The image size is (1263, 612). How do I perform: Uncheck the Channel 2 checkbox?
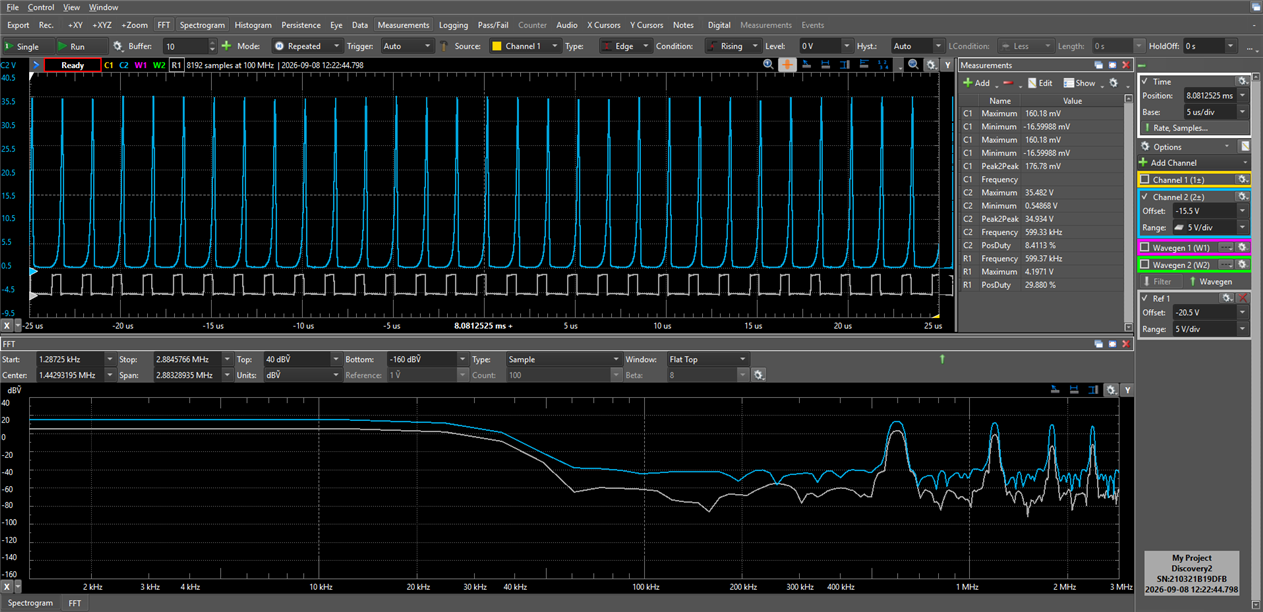[x=1145, y=197]
